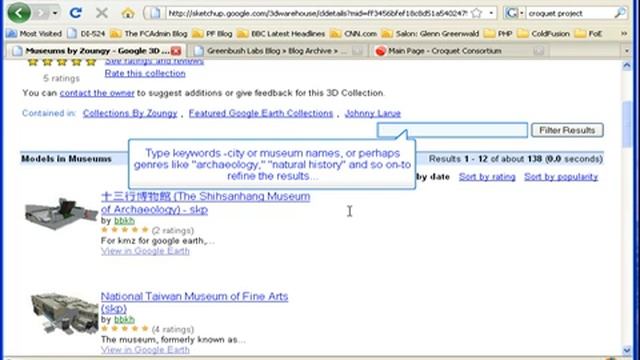Viewport: 640px width, 360px height.
Task: Open National Taiwan Museum thumbnail image
Action: point(63,313)
